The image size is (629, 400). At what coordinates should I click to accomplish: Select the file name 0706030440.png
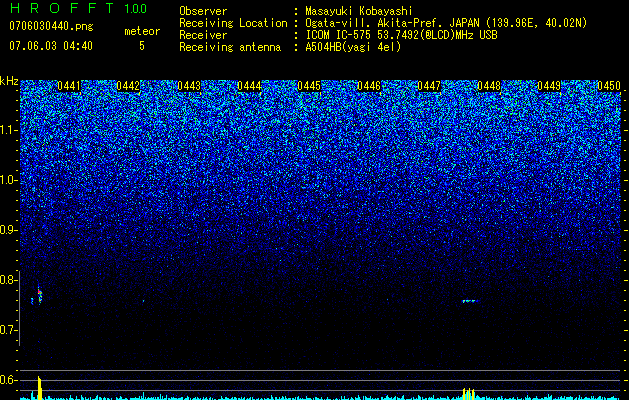(x=51, y=26)
